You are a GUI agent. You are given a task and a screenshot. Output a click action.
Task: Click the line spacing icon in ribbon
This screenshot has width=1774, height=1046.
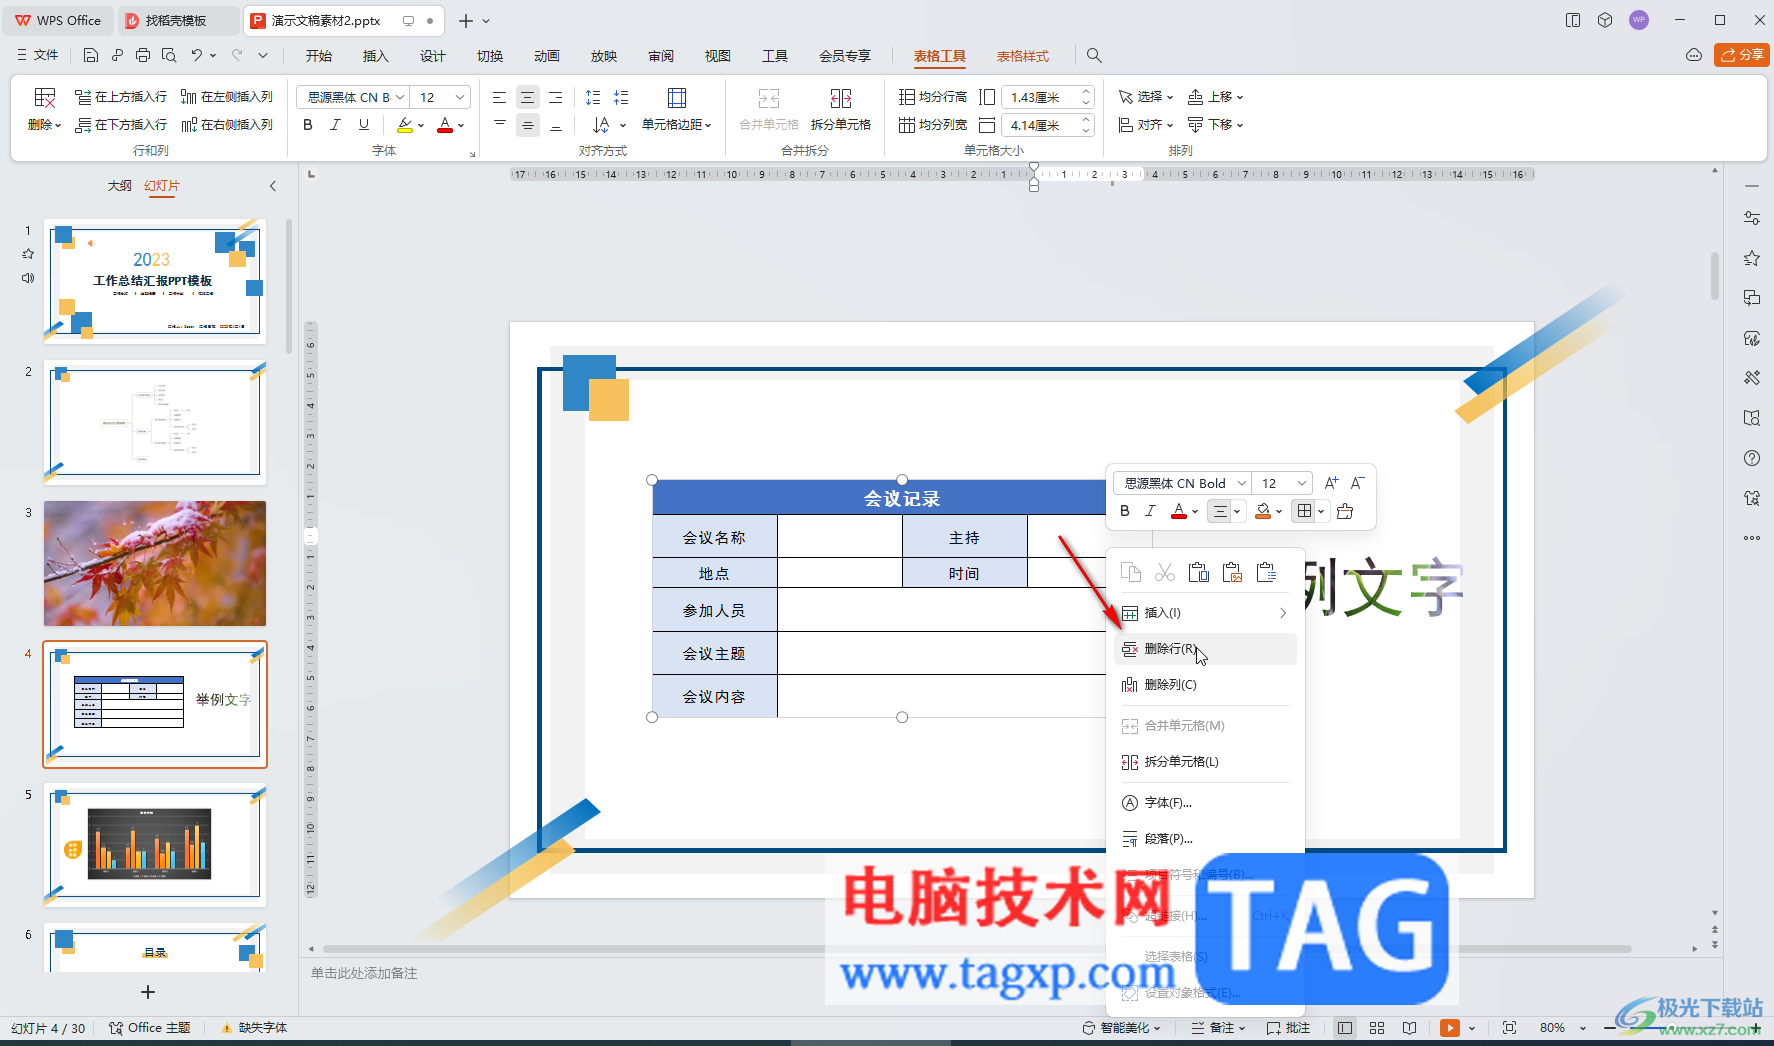[x=593, y=97]
